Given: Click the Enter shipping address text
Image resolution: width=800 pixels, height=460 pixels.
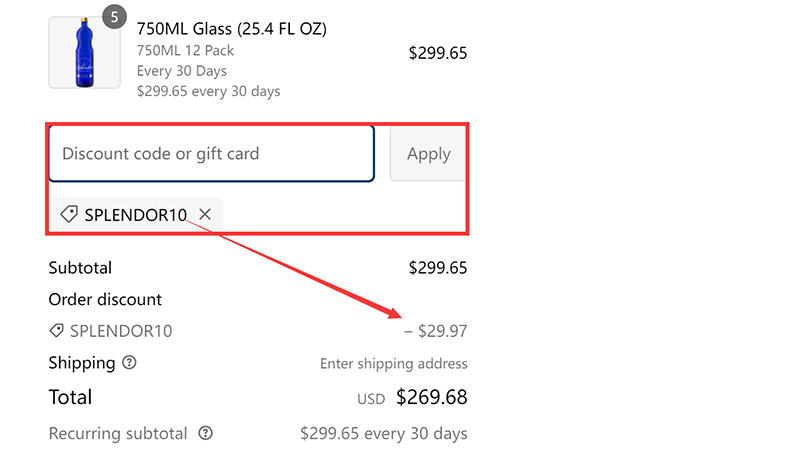Looking at the screenshot, I should coord(393,364).
